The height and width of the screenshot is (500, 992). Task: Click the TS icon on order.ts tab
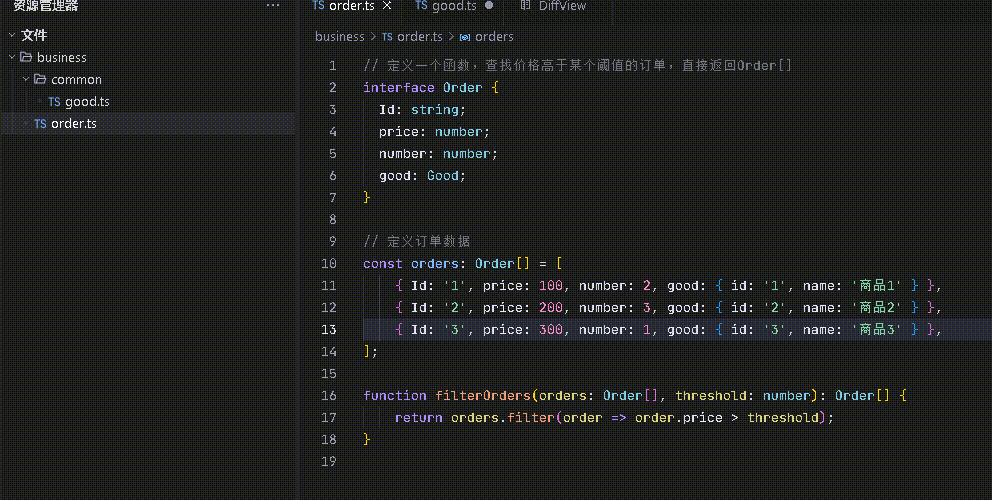coord(318,6)
